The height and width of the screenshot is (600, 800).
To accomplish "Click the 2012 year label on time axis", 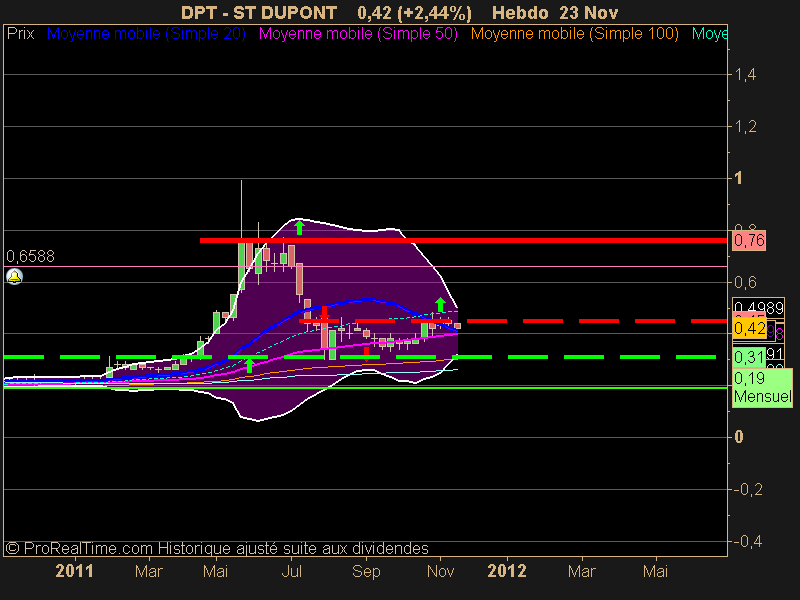I will 507,571.
